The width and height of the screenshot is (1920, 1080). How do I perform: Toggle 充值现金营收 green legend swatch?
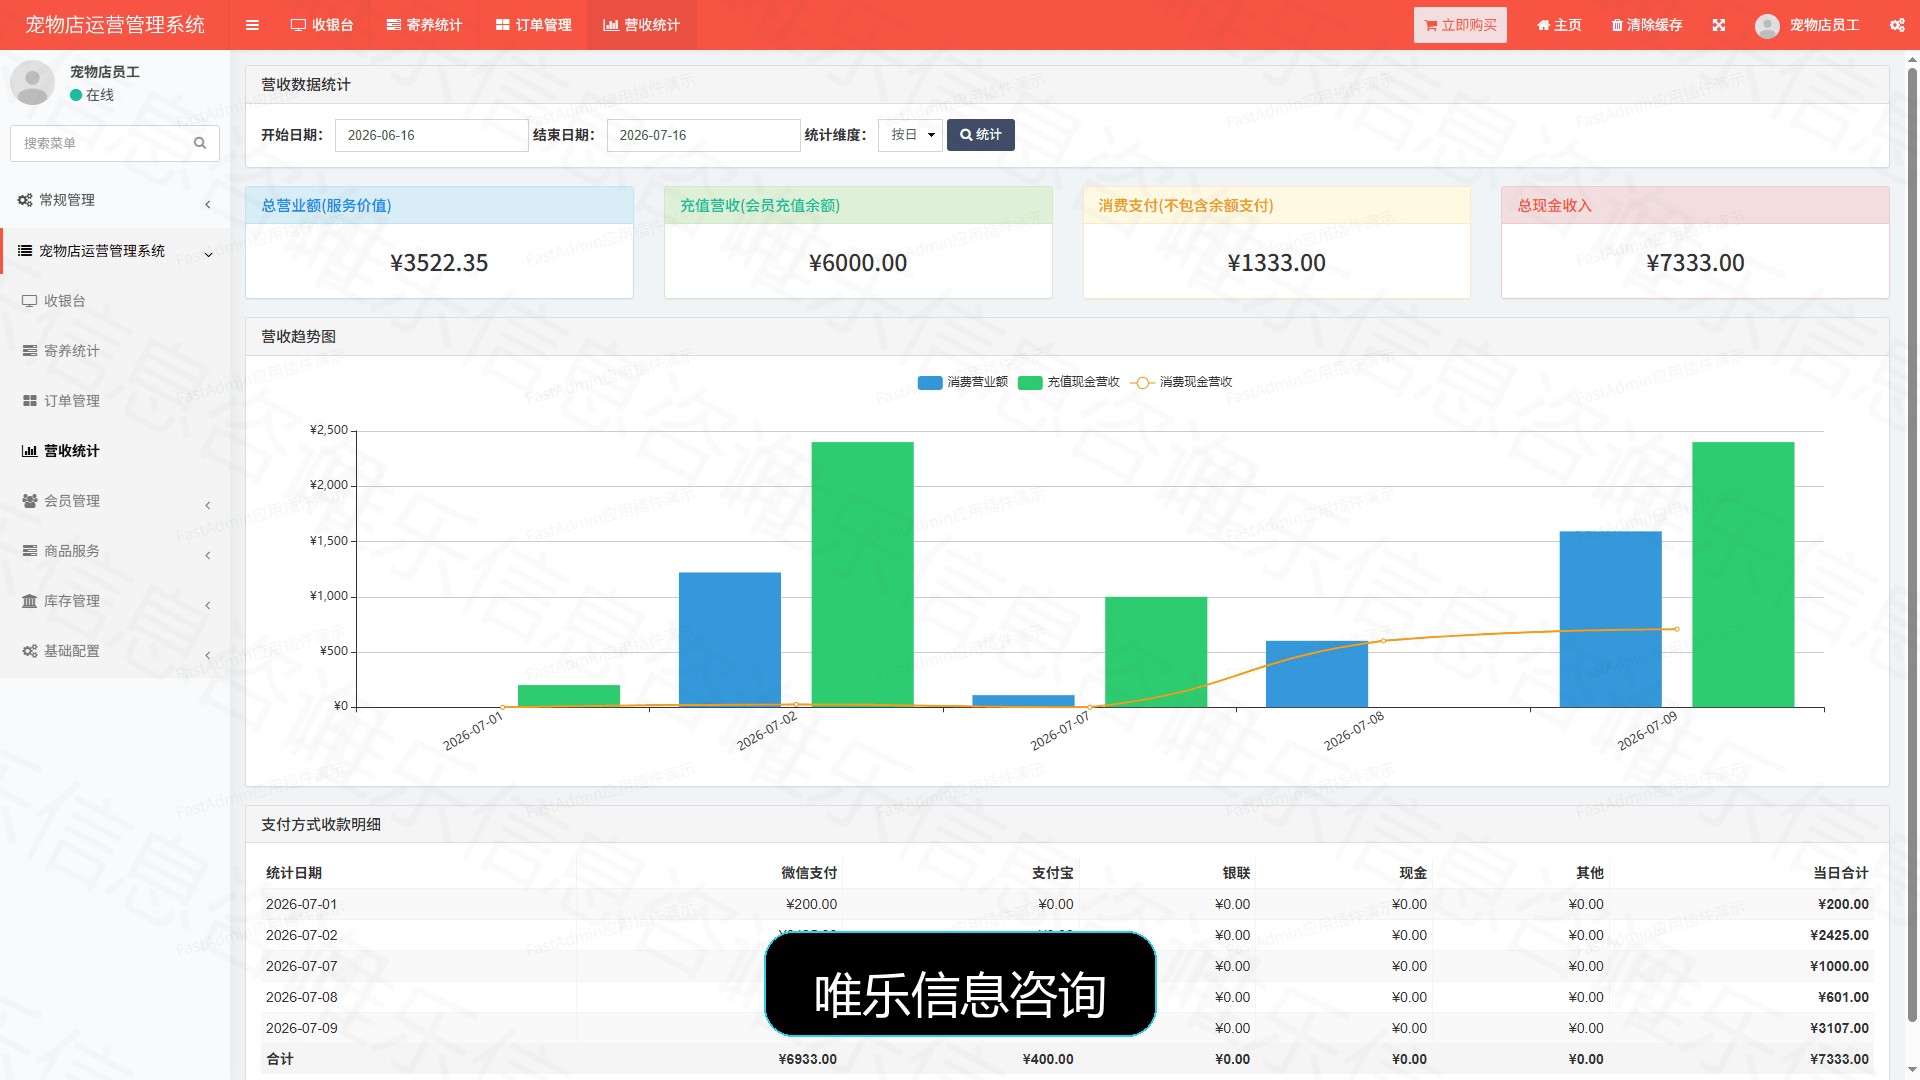coord(1030,382)
